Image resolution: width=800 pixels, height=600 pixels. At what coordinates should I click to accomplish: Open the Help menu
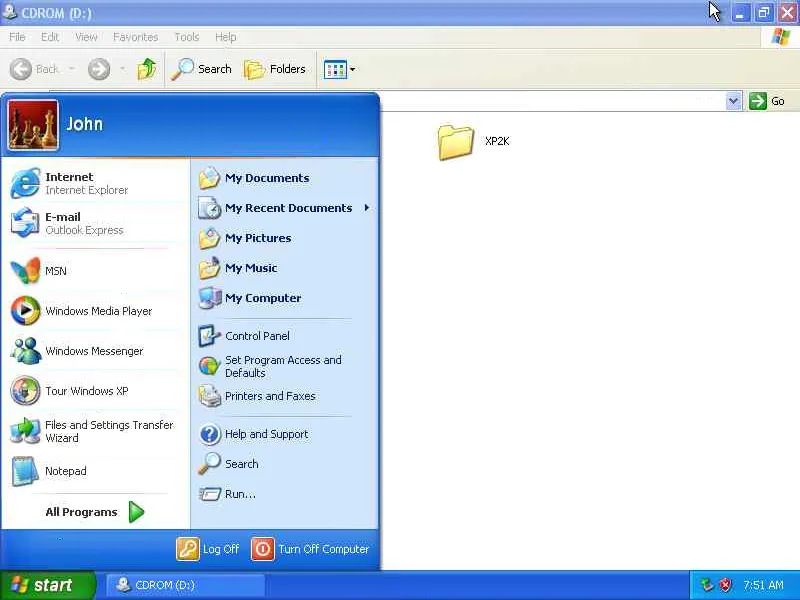[226, 37]
